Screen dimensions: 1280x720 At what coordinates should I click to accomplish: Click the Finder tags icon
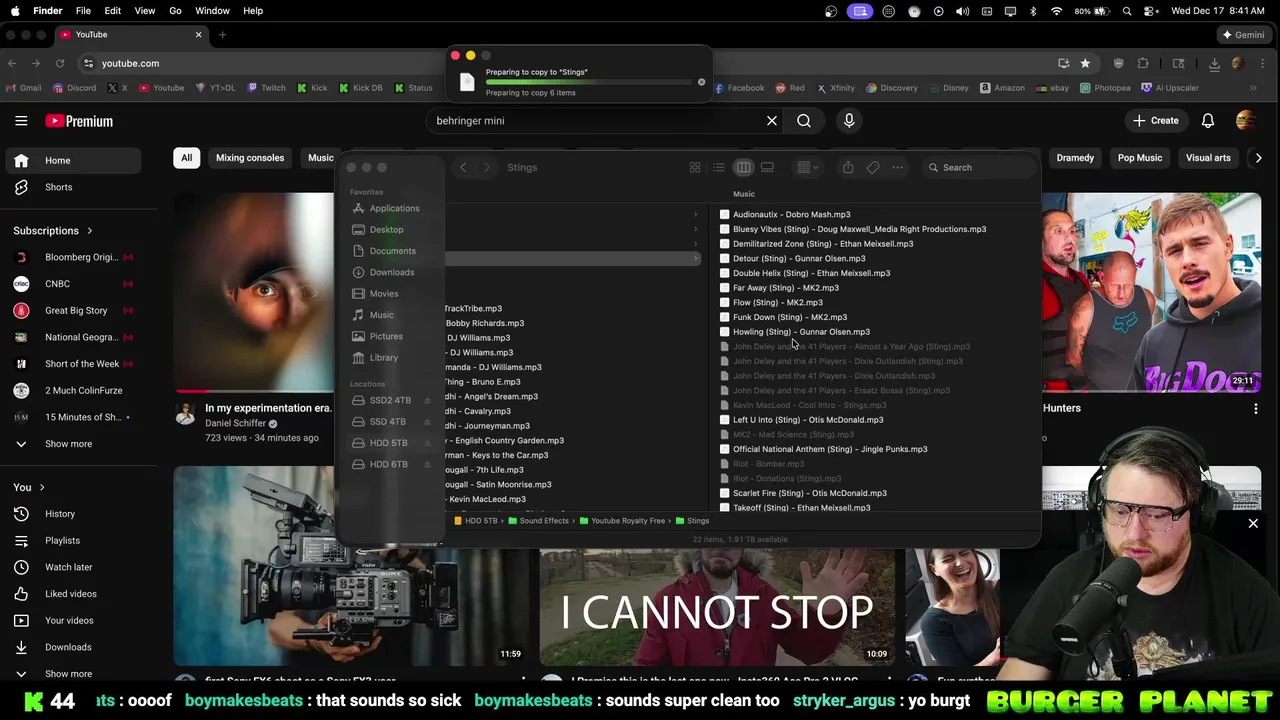[x=873, y=167]
